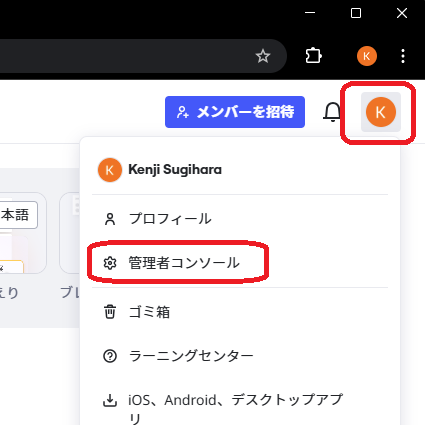Click the gear icon beside 管理者コンソール
425x425 pixels.
(x=110, y=263)
